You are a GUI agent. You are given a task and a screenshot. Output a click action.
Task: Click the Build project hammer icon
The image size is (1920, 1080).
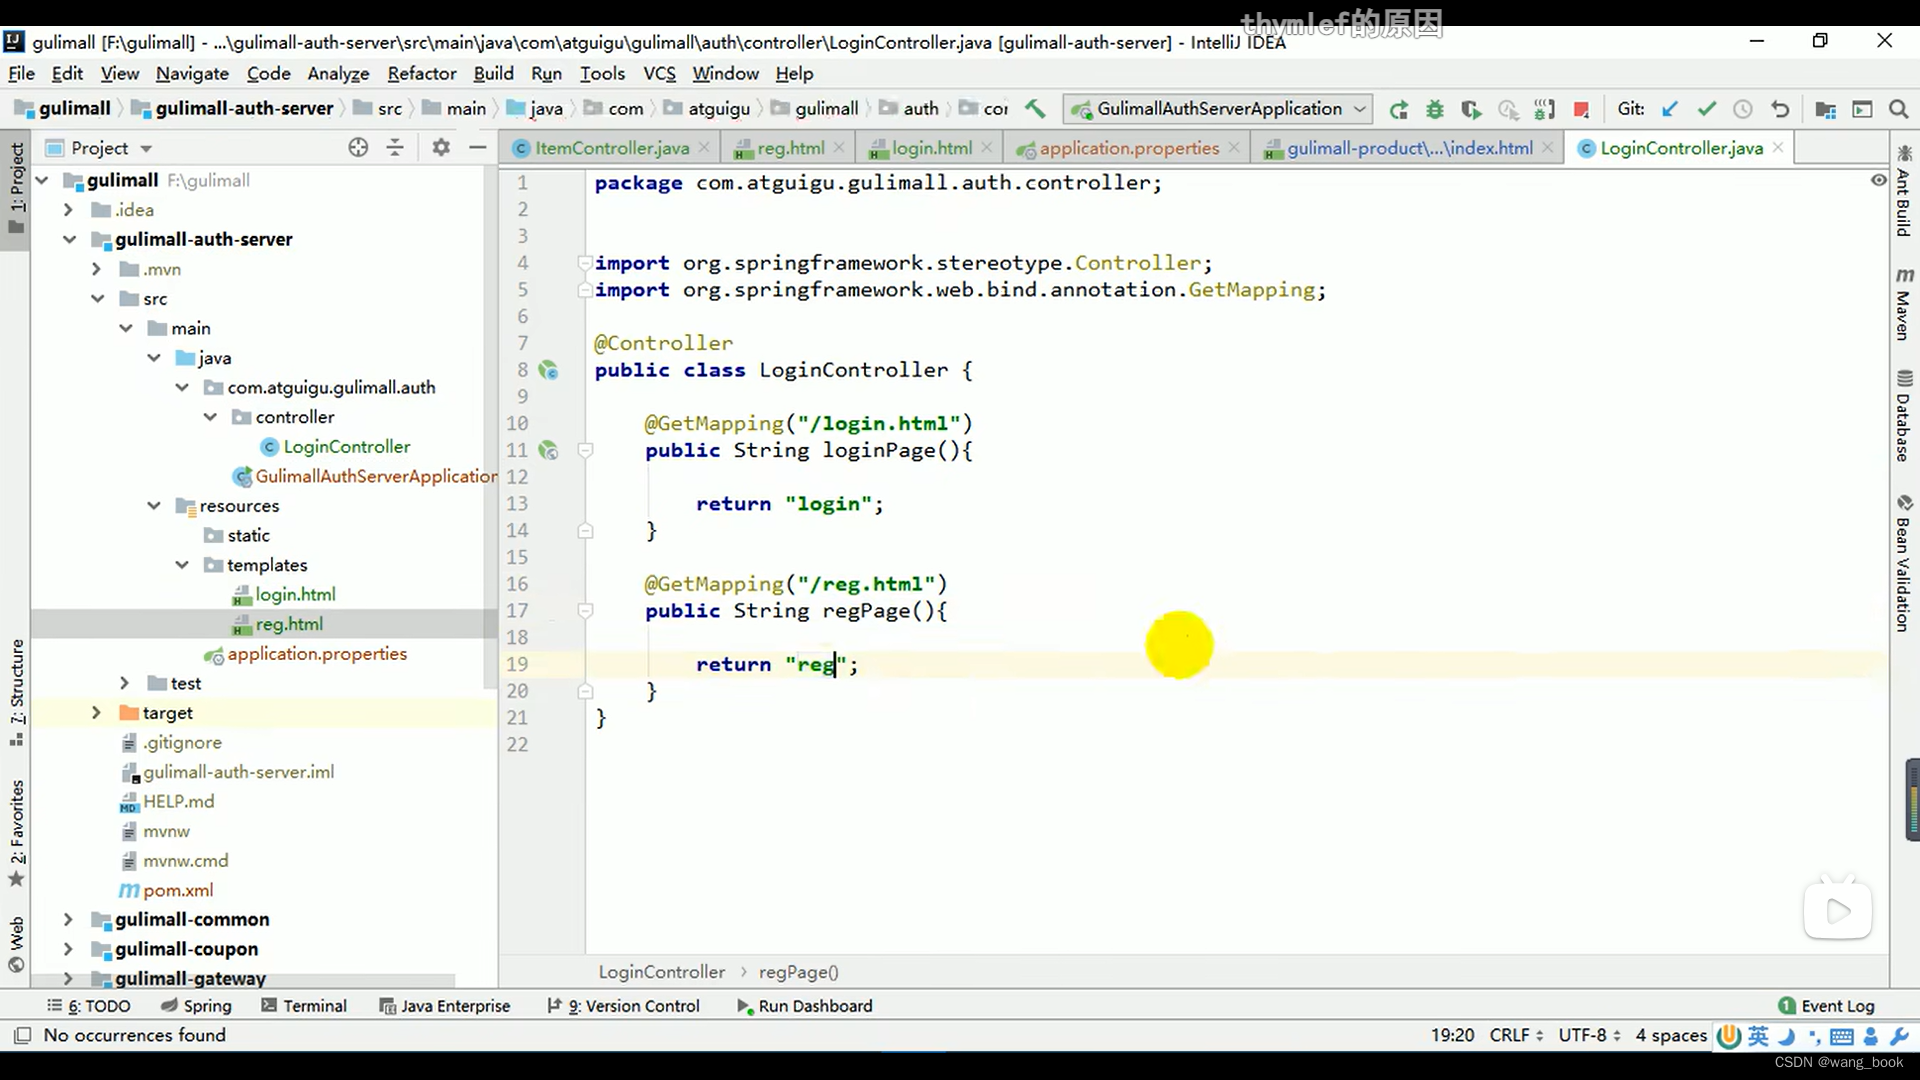coord(1036,109)
